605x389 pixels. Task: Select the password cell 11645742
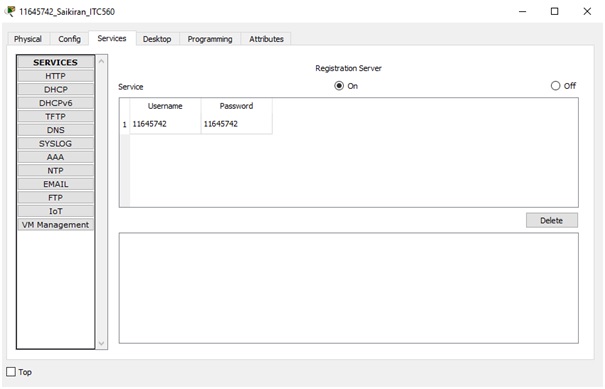(x=237, y=124)
